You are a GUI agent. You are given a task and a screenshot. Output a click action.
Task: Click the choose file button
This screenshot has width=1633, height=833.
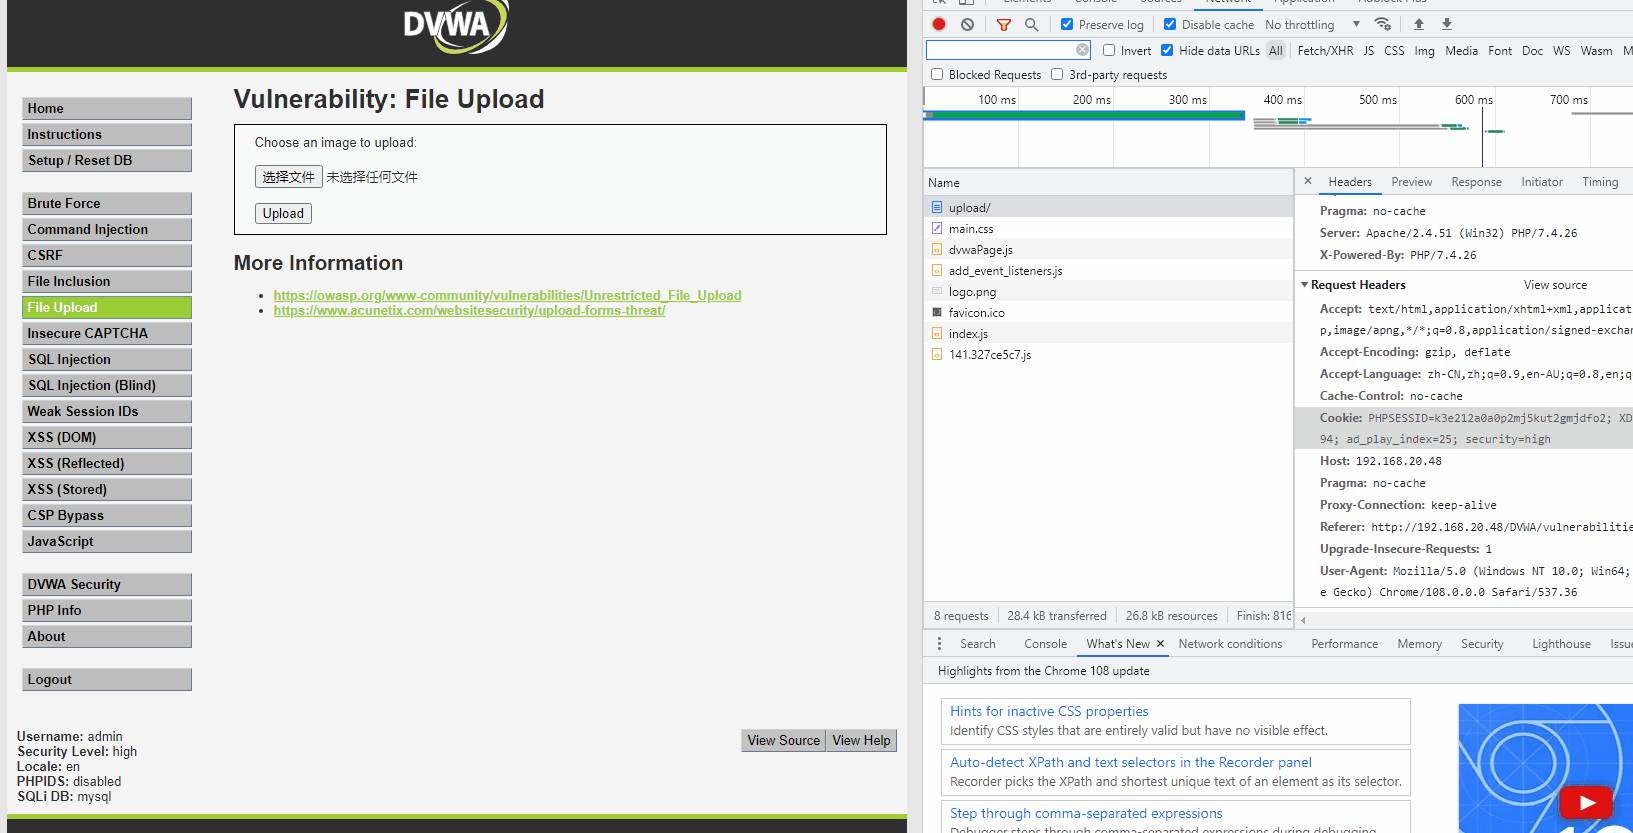click(288, 177)
